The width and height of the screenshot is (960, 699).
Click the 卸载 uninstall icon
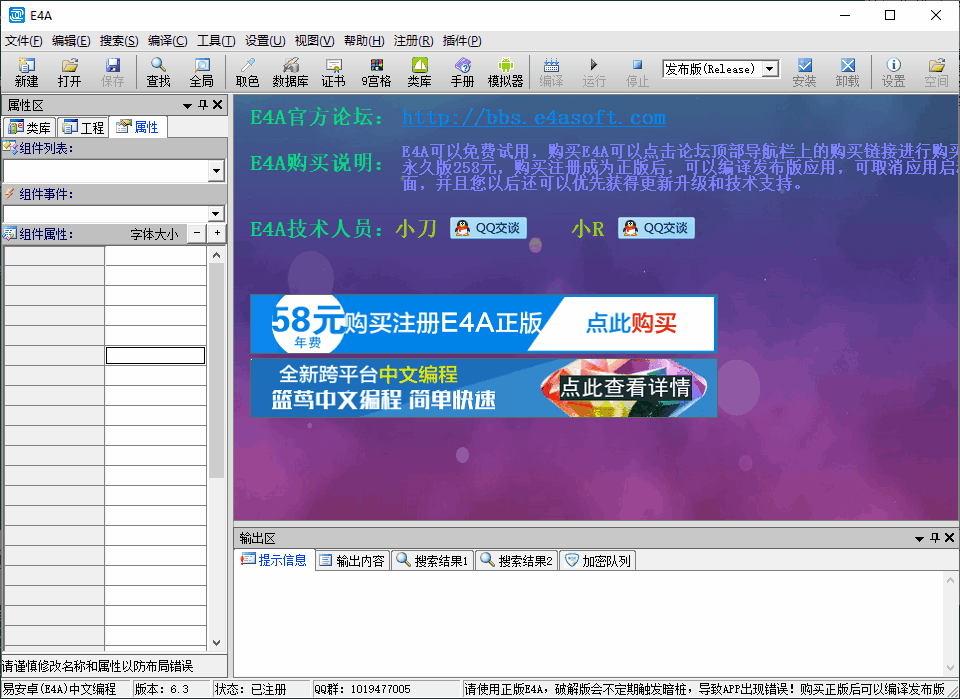[x=847, y=72]
